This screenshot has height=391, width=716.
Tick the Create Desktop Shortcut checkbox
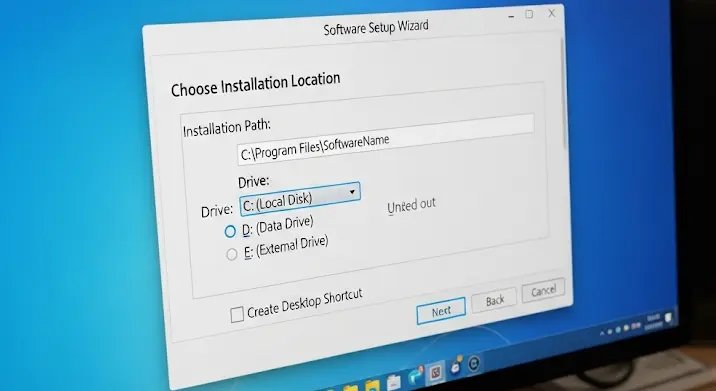point(237,315)
